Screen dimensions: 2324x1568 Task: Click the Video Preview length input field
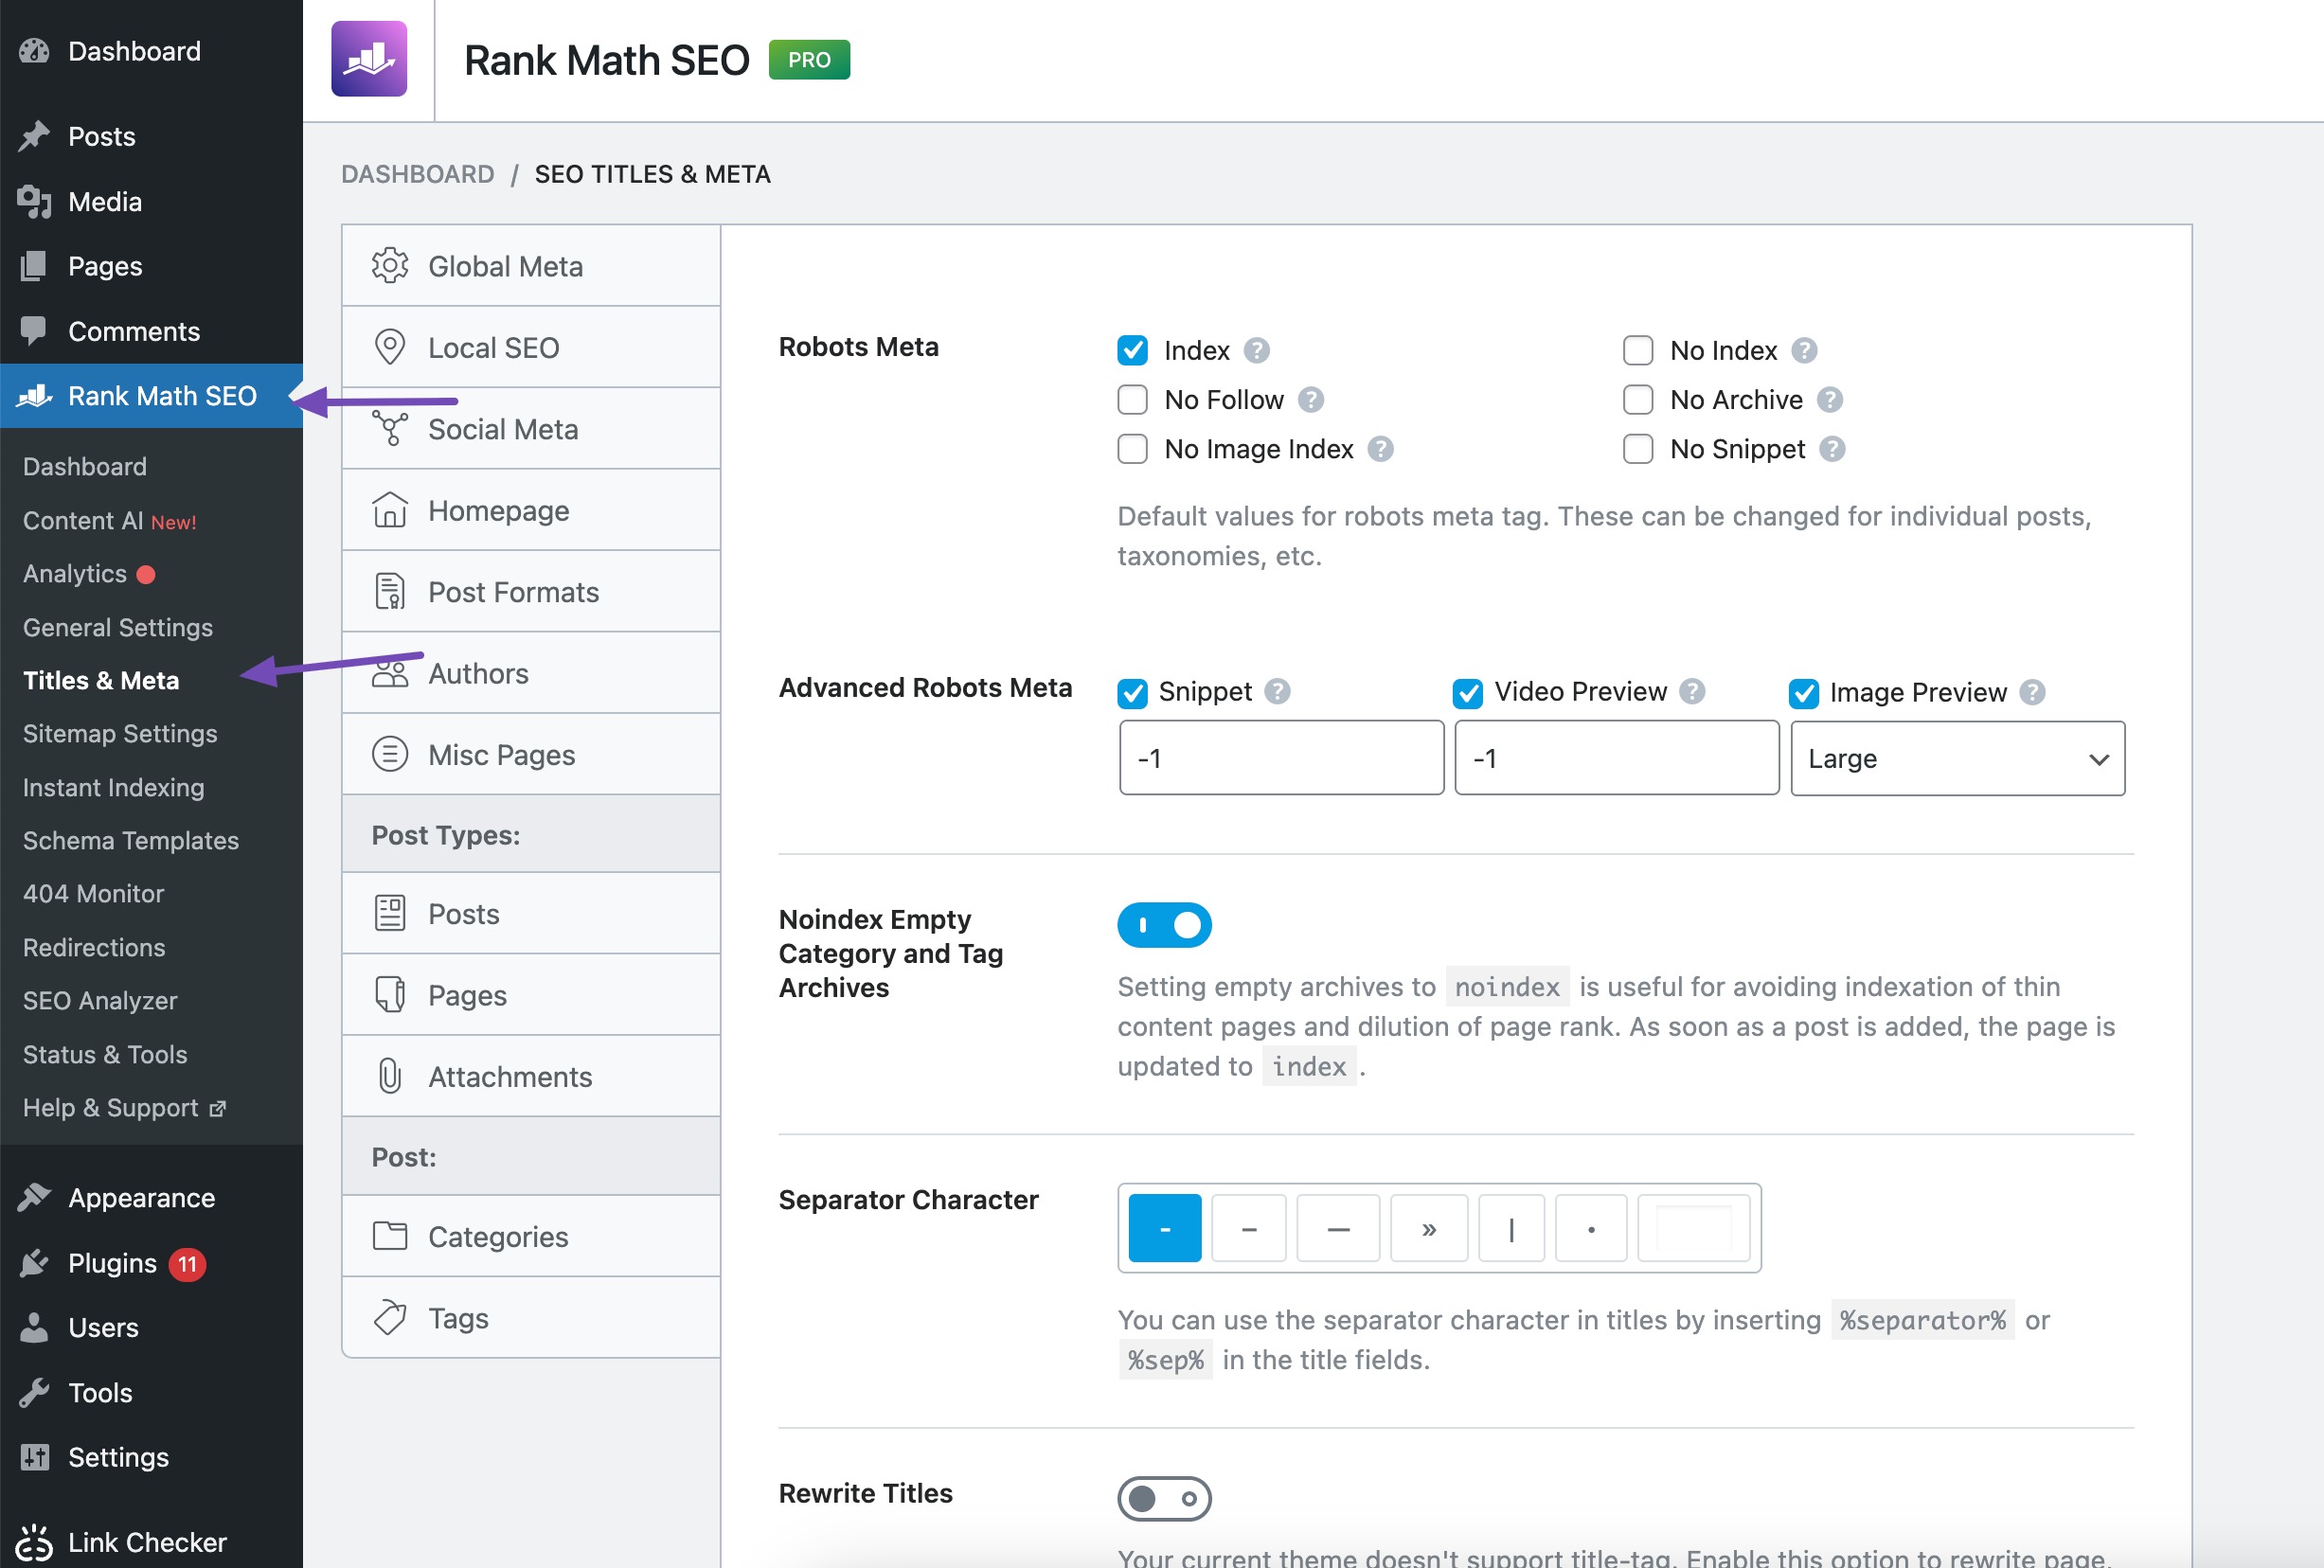coord(1617,758)
